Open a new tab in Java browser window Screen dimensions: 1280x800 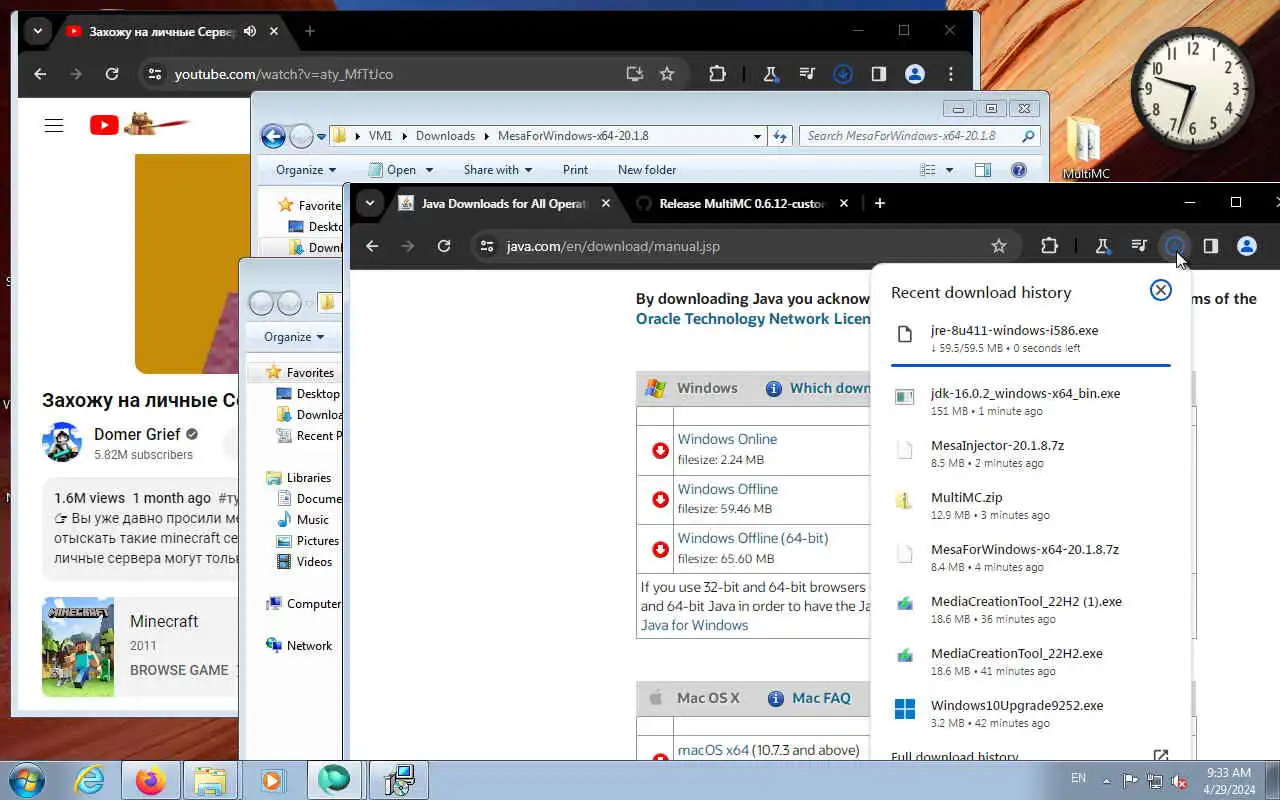(879, 203)
